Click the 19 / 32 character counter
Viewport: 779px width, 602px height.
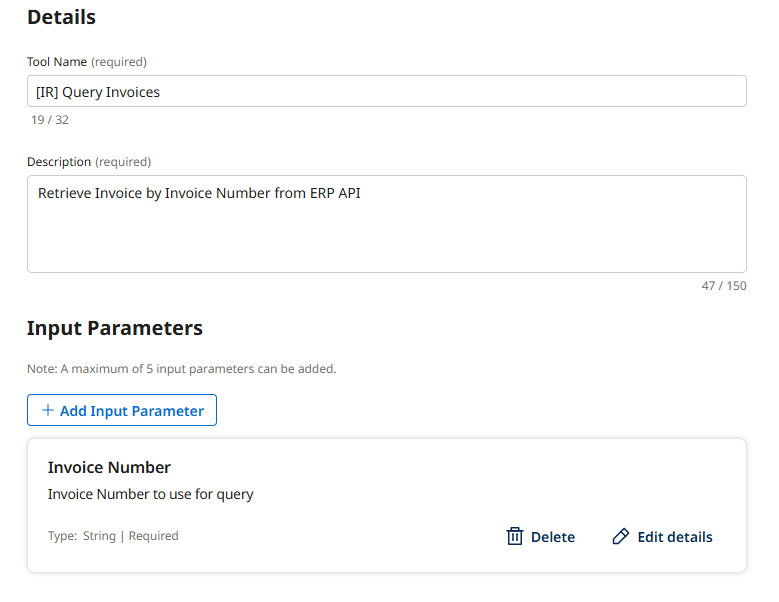pos(50,120)
